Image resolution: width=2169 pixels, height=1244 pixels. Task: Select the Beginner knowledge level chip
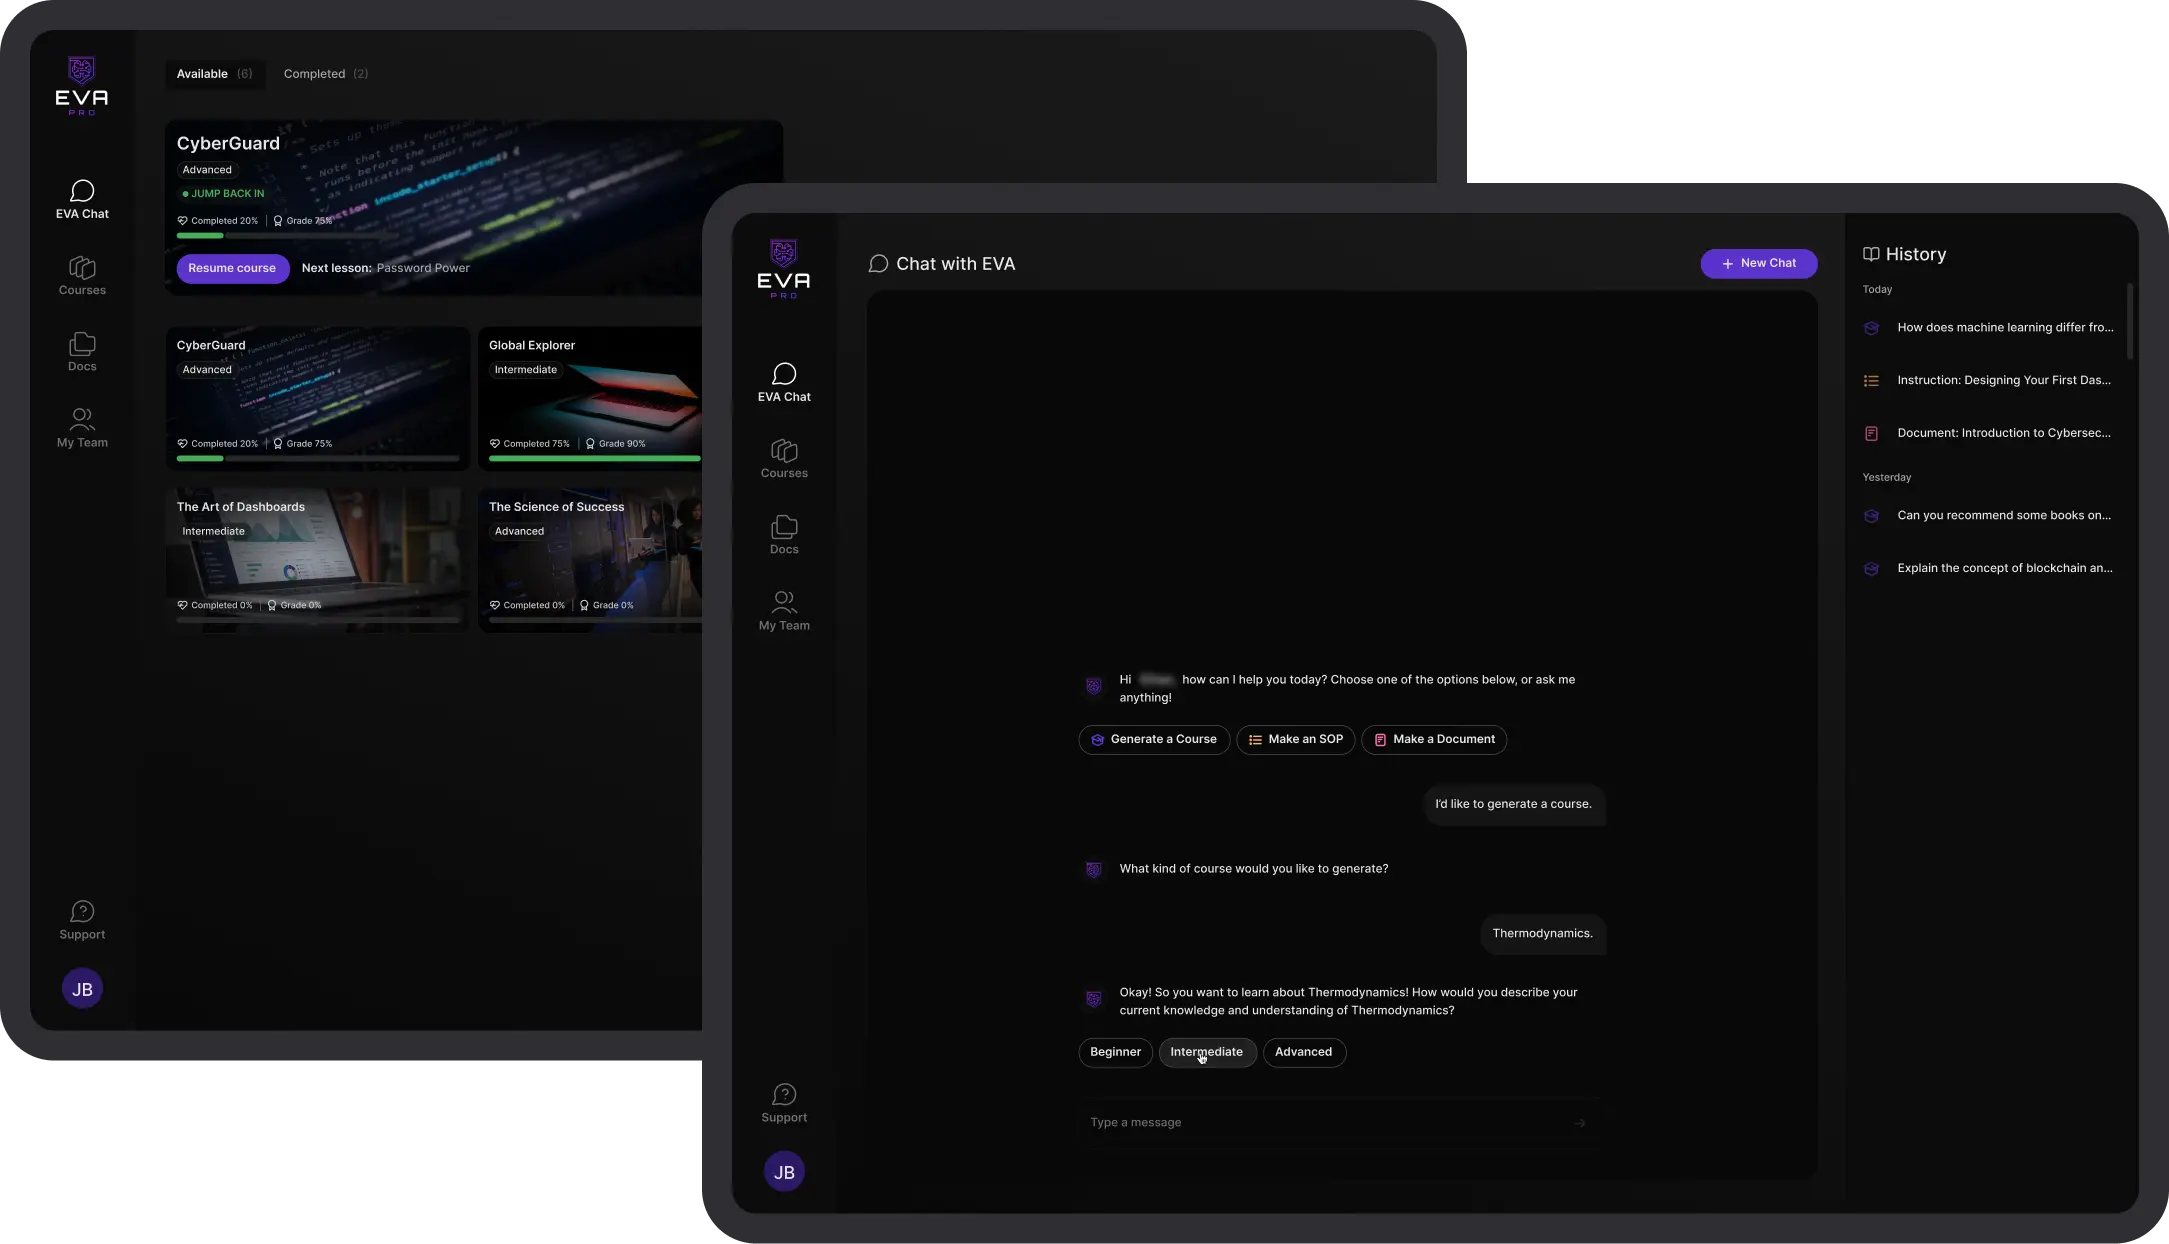(x=1114, y=1052)
